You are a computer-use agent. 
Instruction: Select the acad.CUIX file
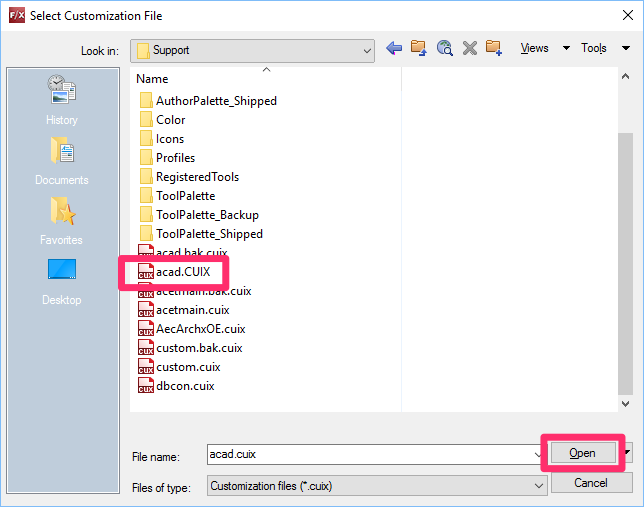[x=174, y=272]
